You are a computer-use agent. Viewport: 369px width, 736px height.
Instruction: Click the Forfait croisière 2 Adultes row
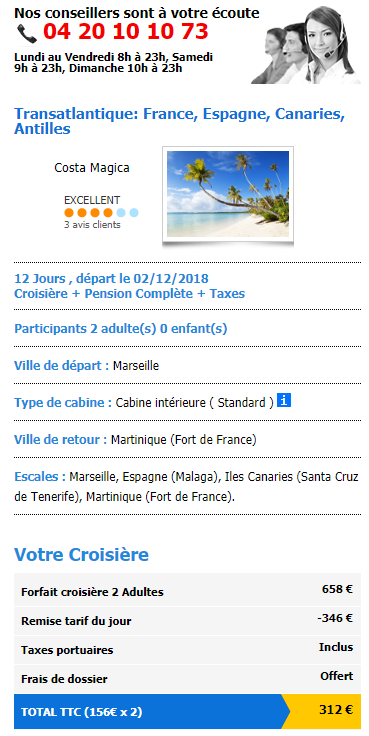click(x=187, y=590)
